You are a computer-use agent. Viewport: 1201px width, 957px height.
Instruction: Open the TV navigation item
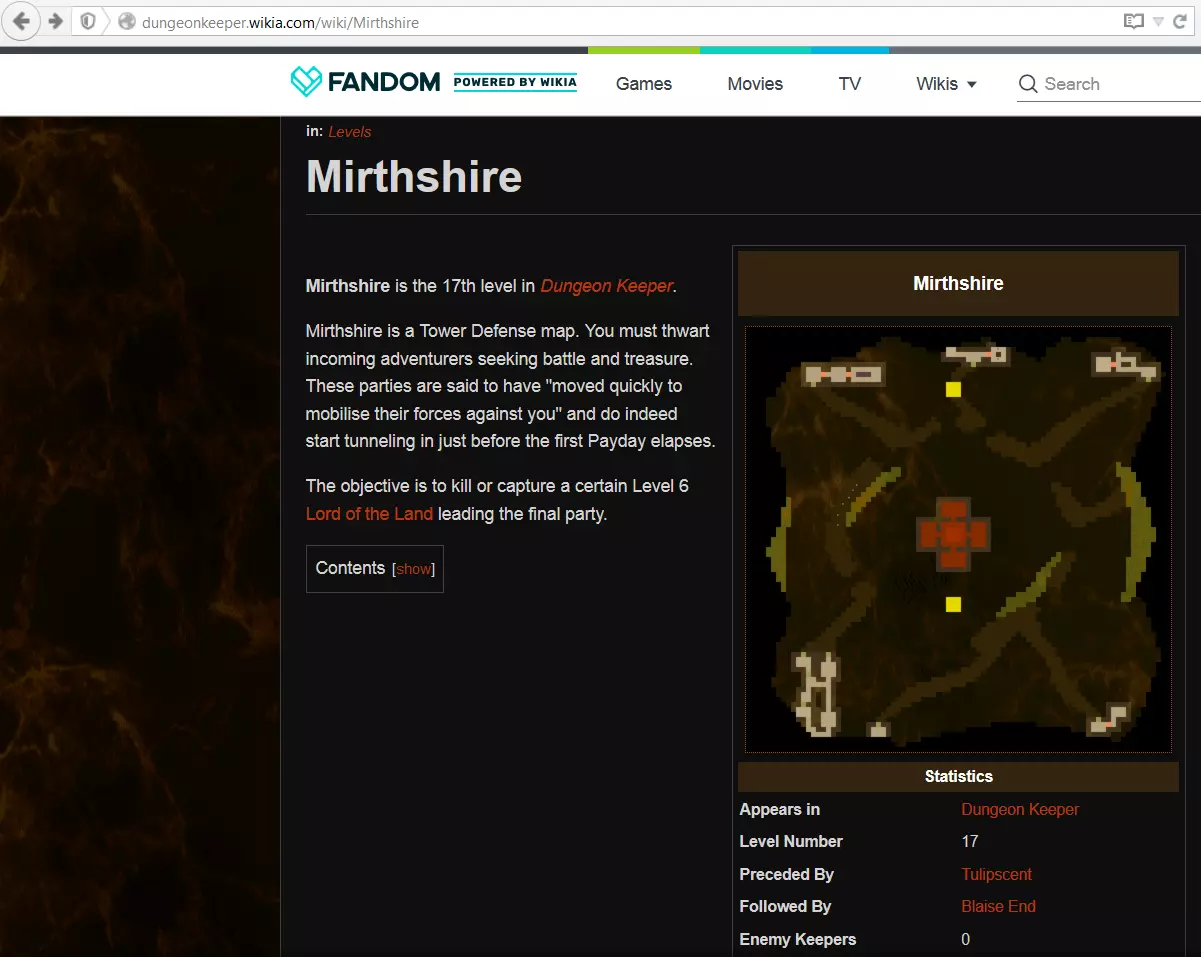coord(850,84)
